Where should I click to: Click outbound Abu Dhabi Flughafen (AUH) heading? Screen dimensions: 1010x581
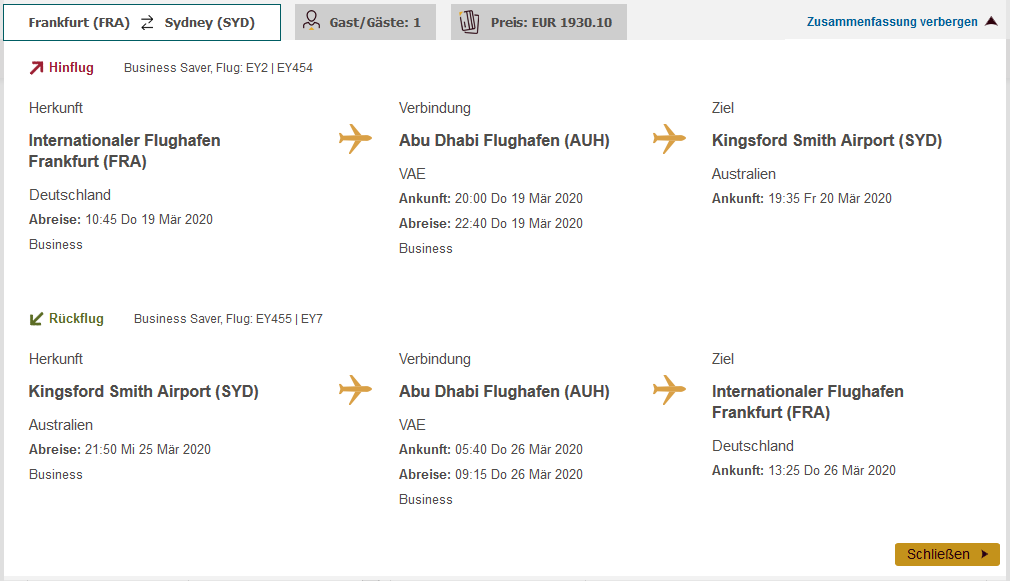click(504, 141)
